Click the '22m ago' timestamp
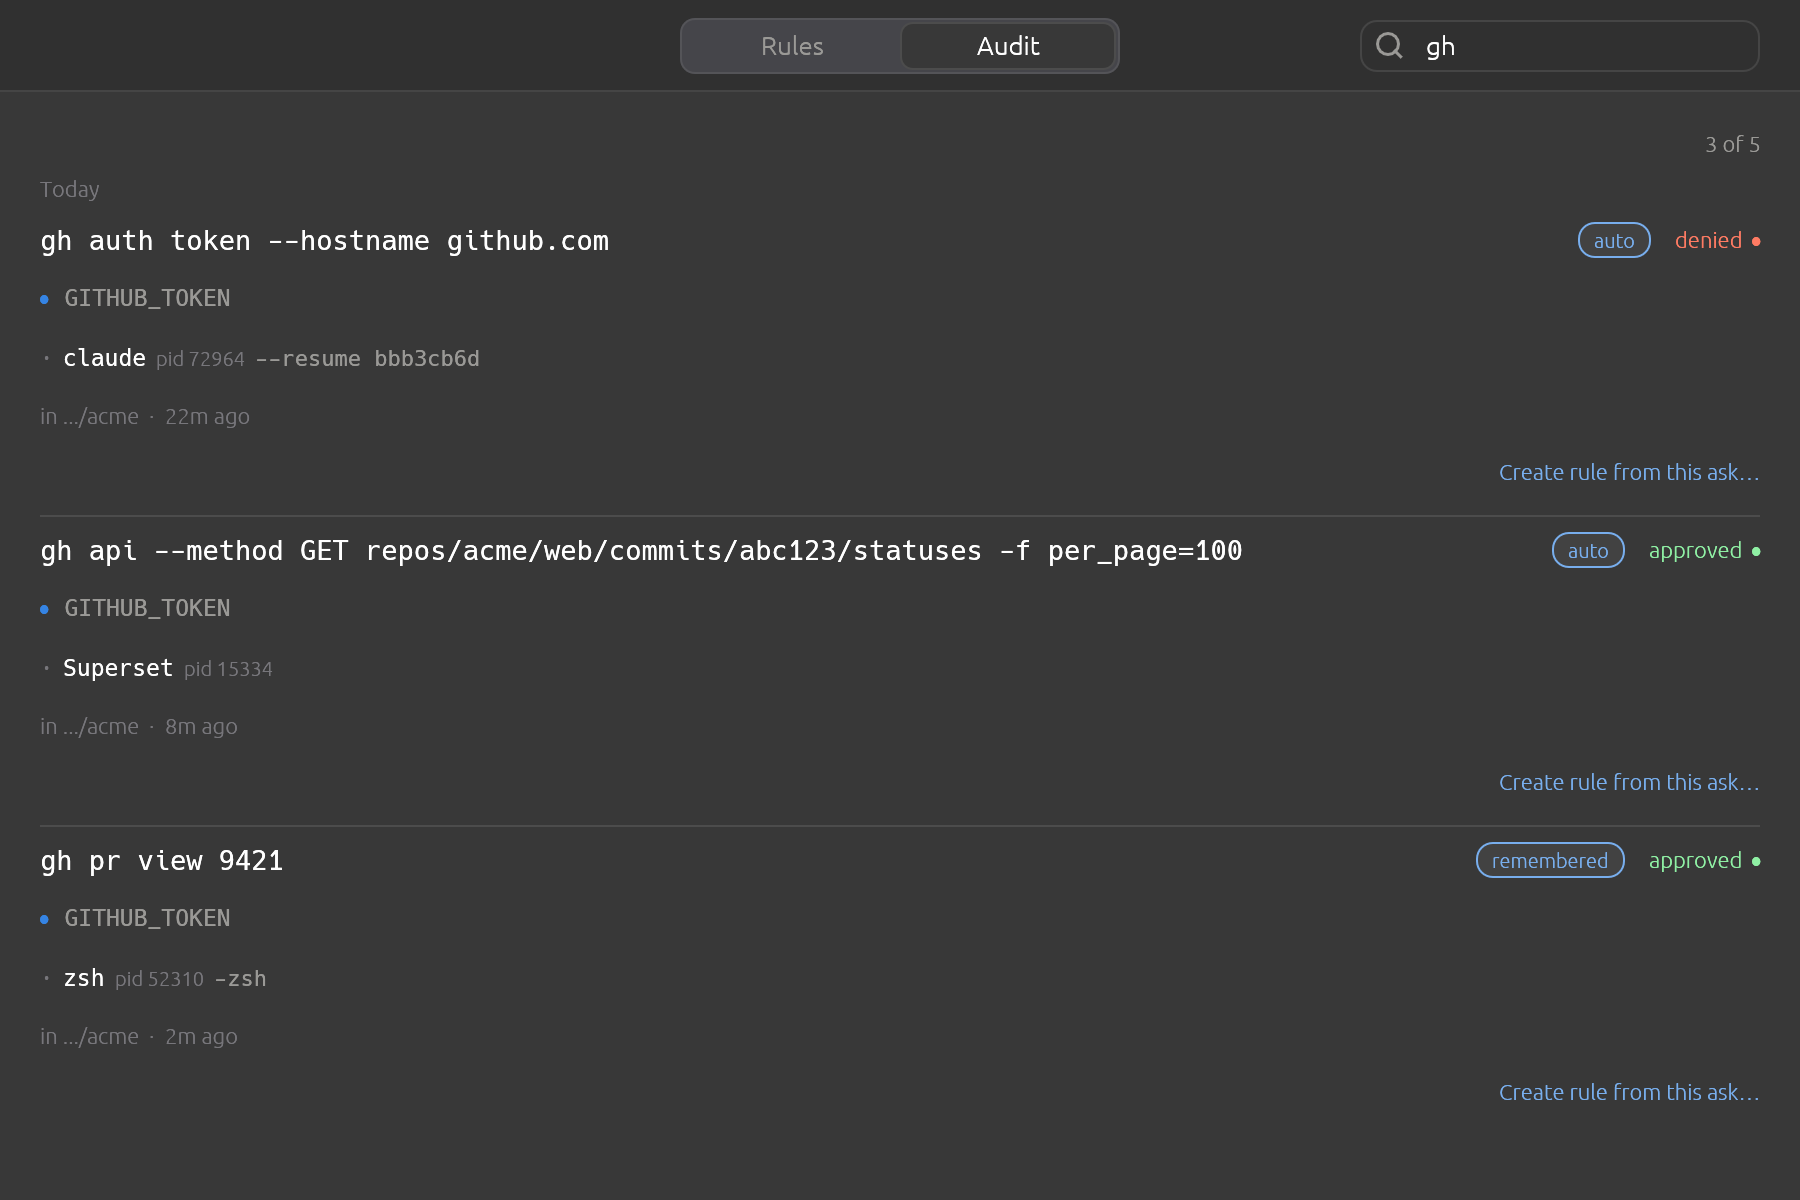1800x1200 pixels. tap(207, 416)
